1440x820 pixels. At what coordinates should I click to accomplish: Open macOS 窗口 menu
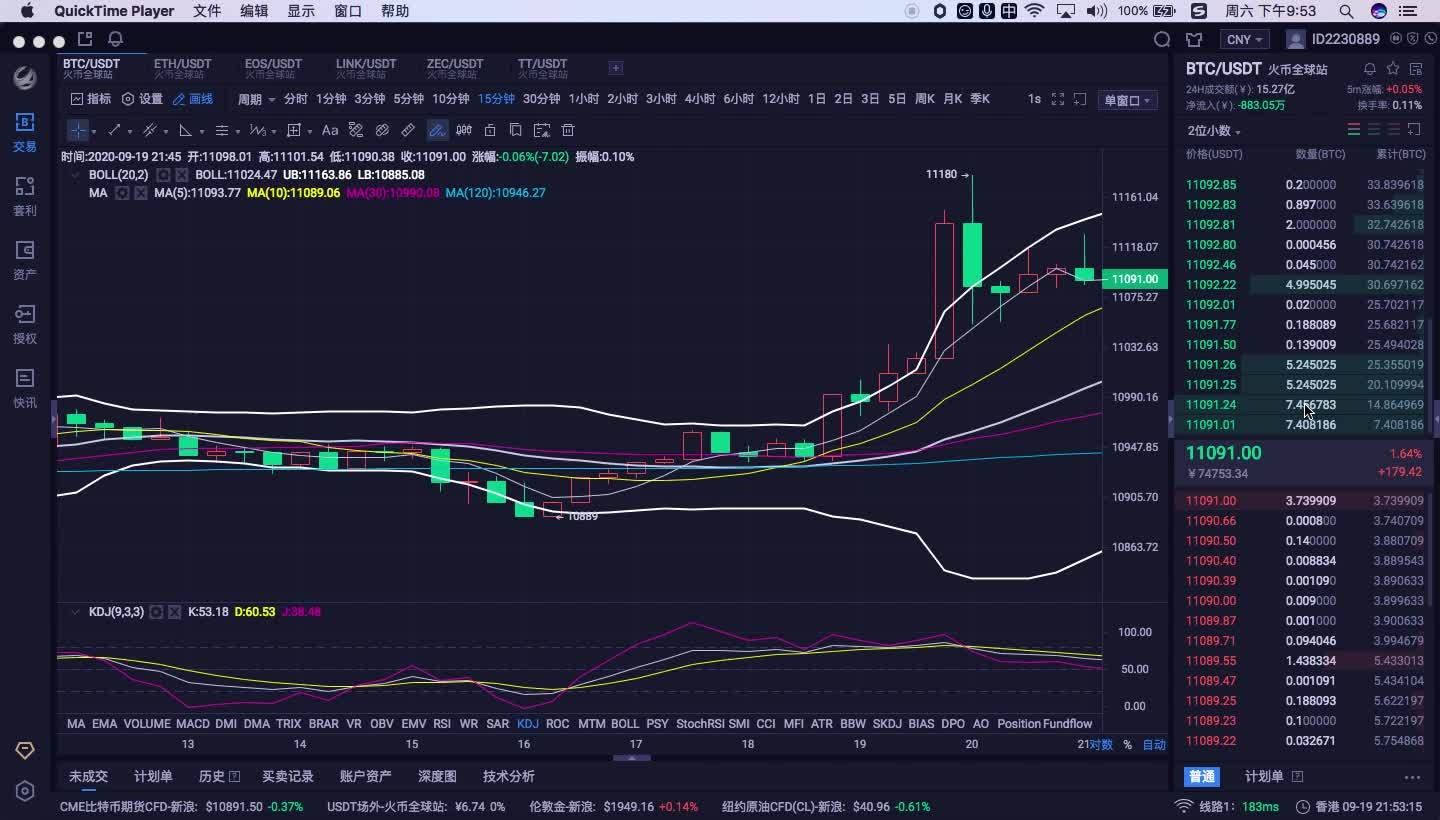[348, 11]
